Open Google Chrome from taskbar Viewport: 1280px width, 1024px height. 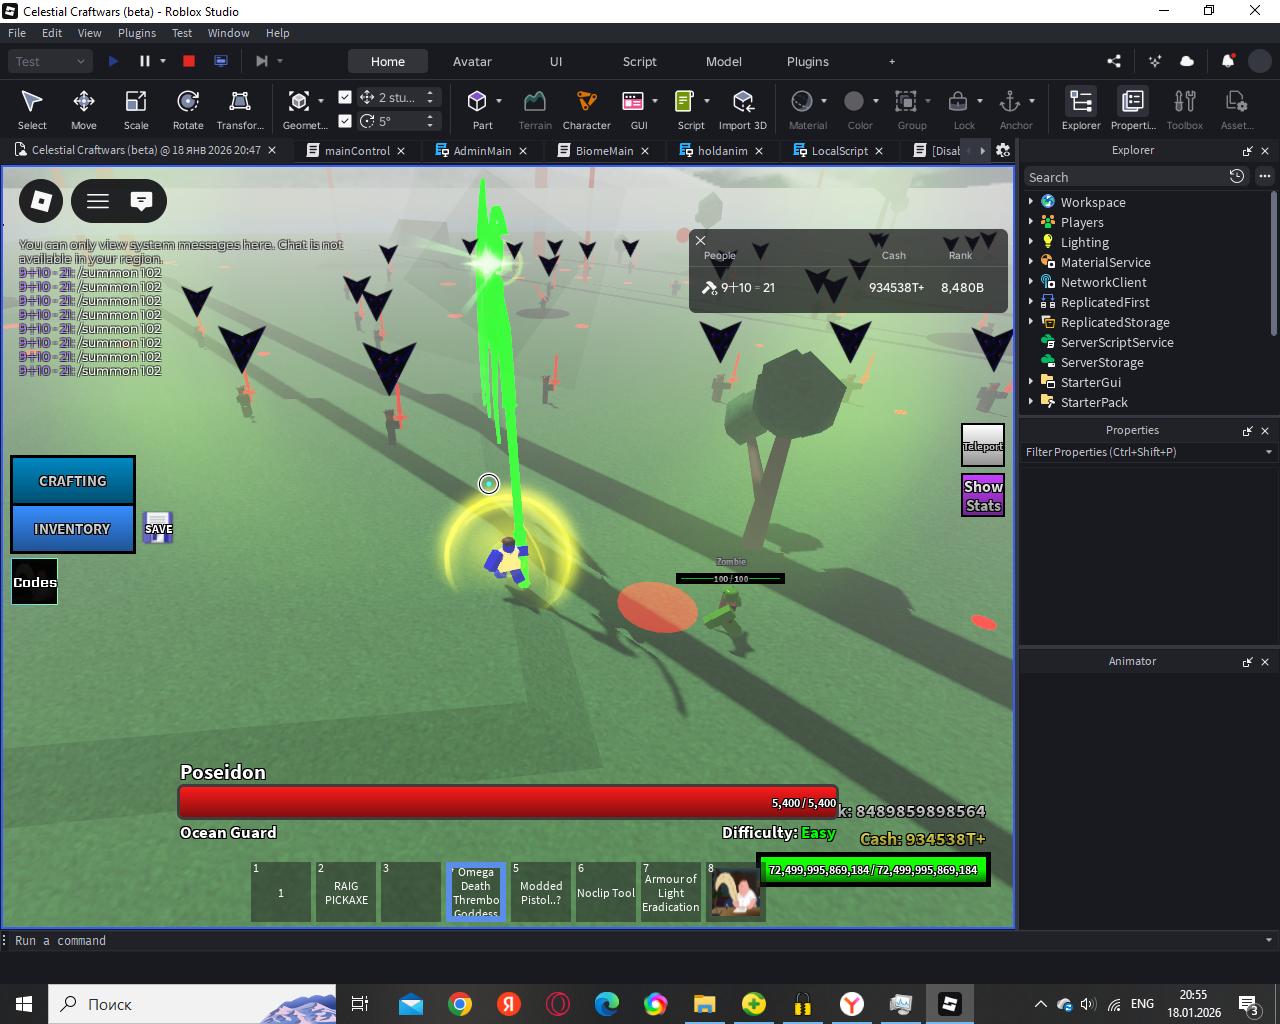[x=460, y=1004]
